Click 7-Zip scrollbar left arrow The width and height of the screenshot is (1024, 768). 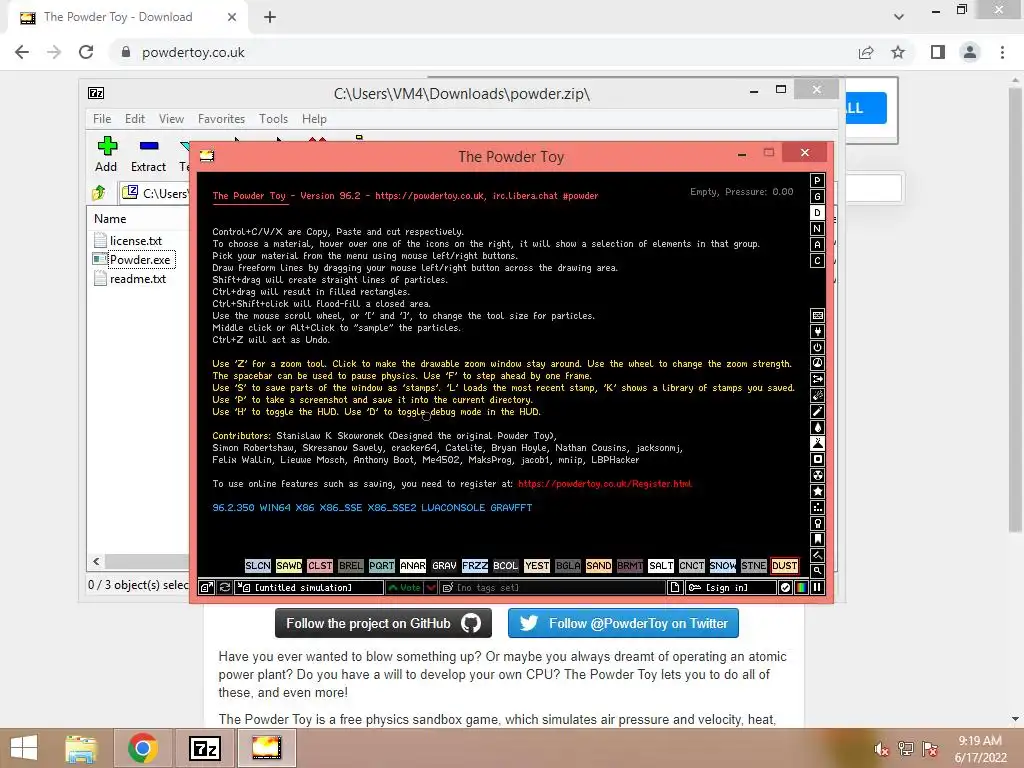click(x=97, y=562)
